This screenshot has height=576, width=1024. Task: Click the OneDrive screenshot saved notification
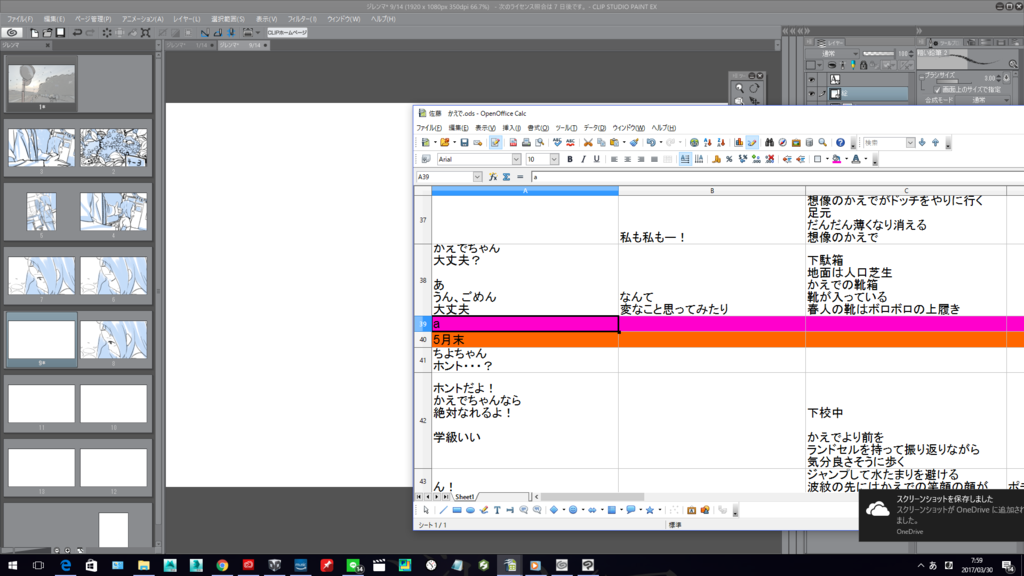941,515
